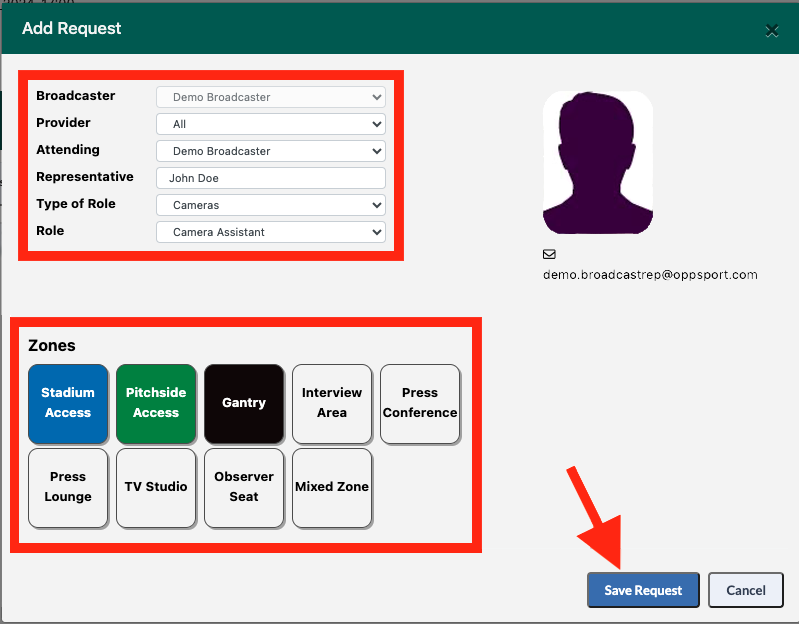
Task: Open the Provider dropdown showing All
Action: point(271,124)
